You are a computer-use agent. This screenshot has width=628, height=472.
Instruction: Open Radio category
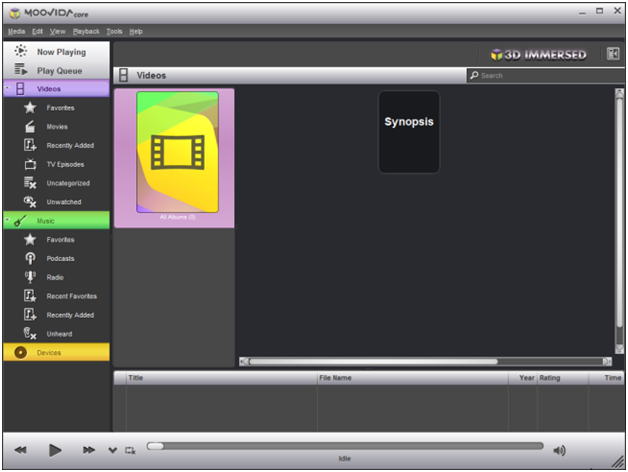(x=56, y=277)
